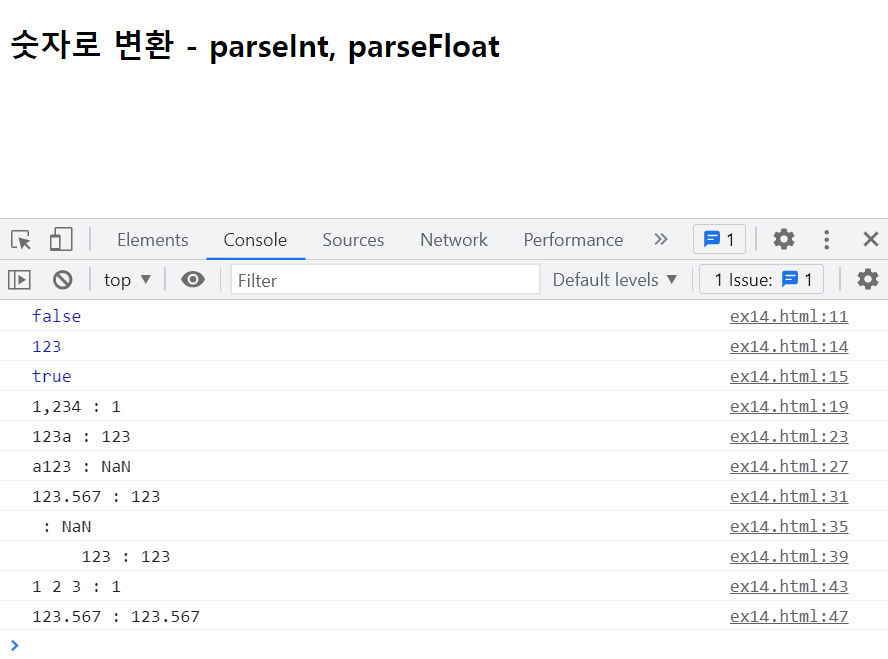Image resolution: width=888 pixels, height=659 pixels.
Task: Click the console log '123a : 123'
Action: 81,437
